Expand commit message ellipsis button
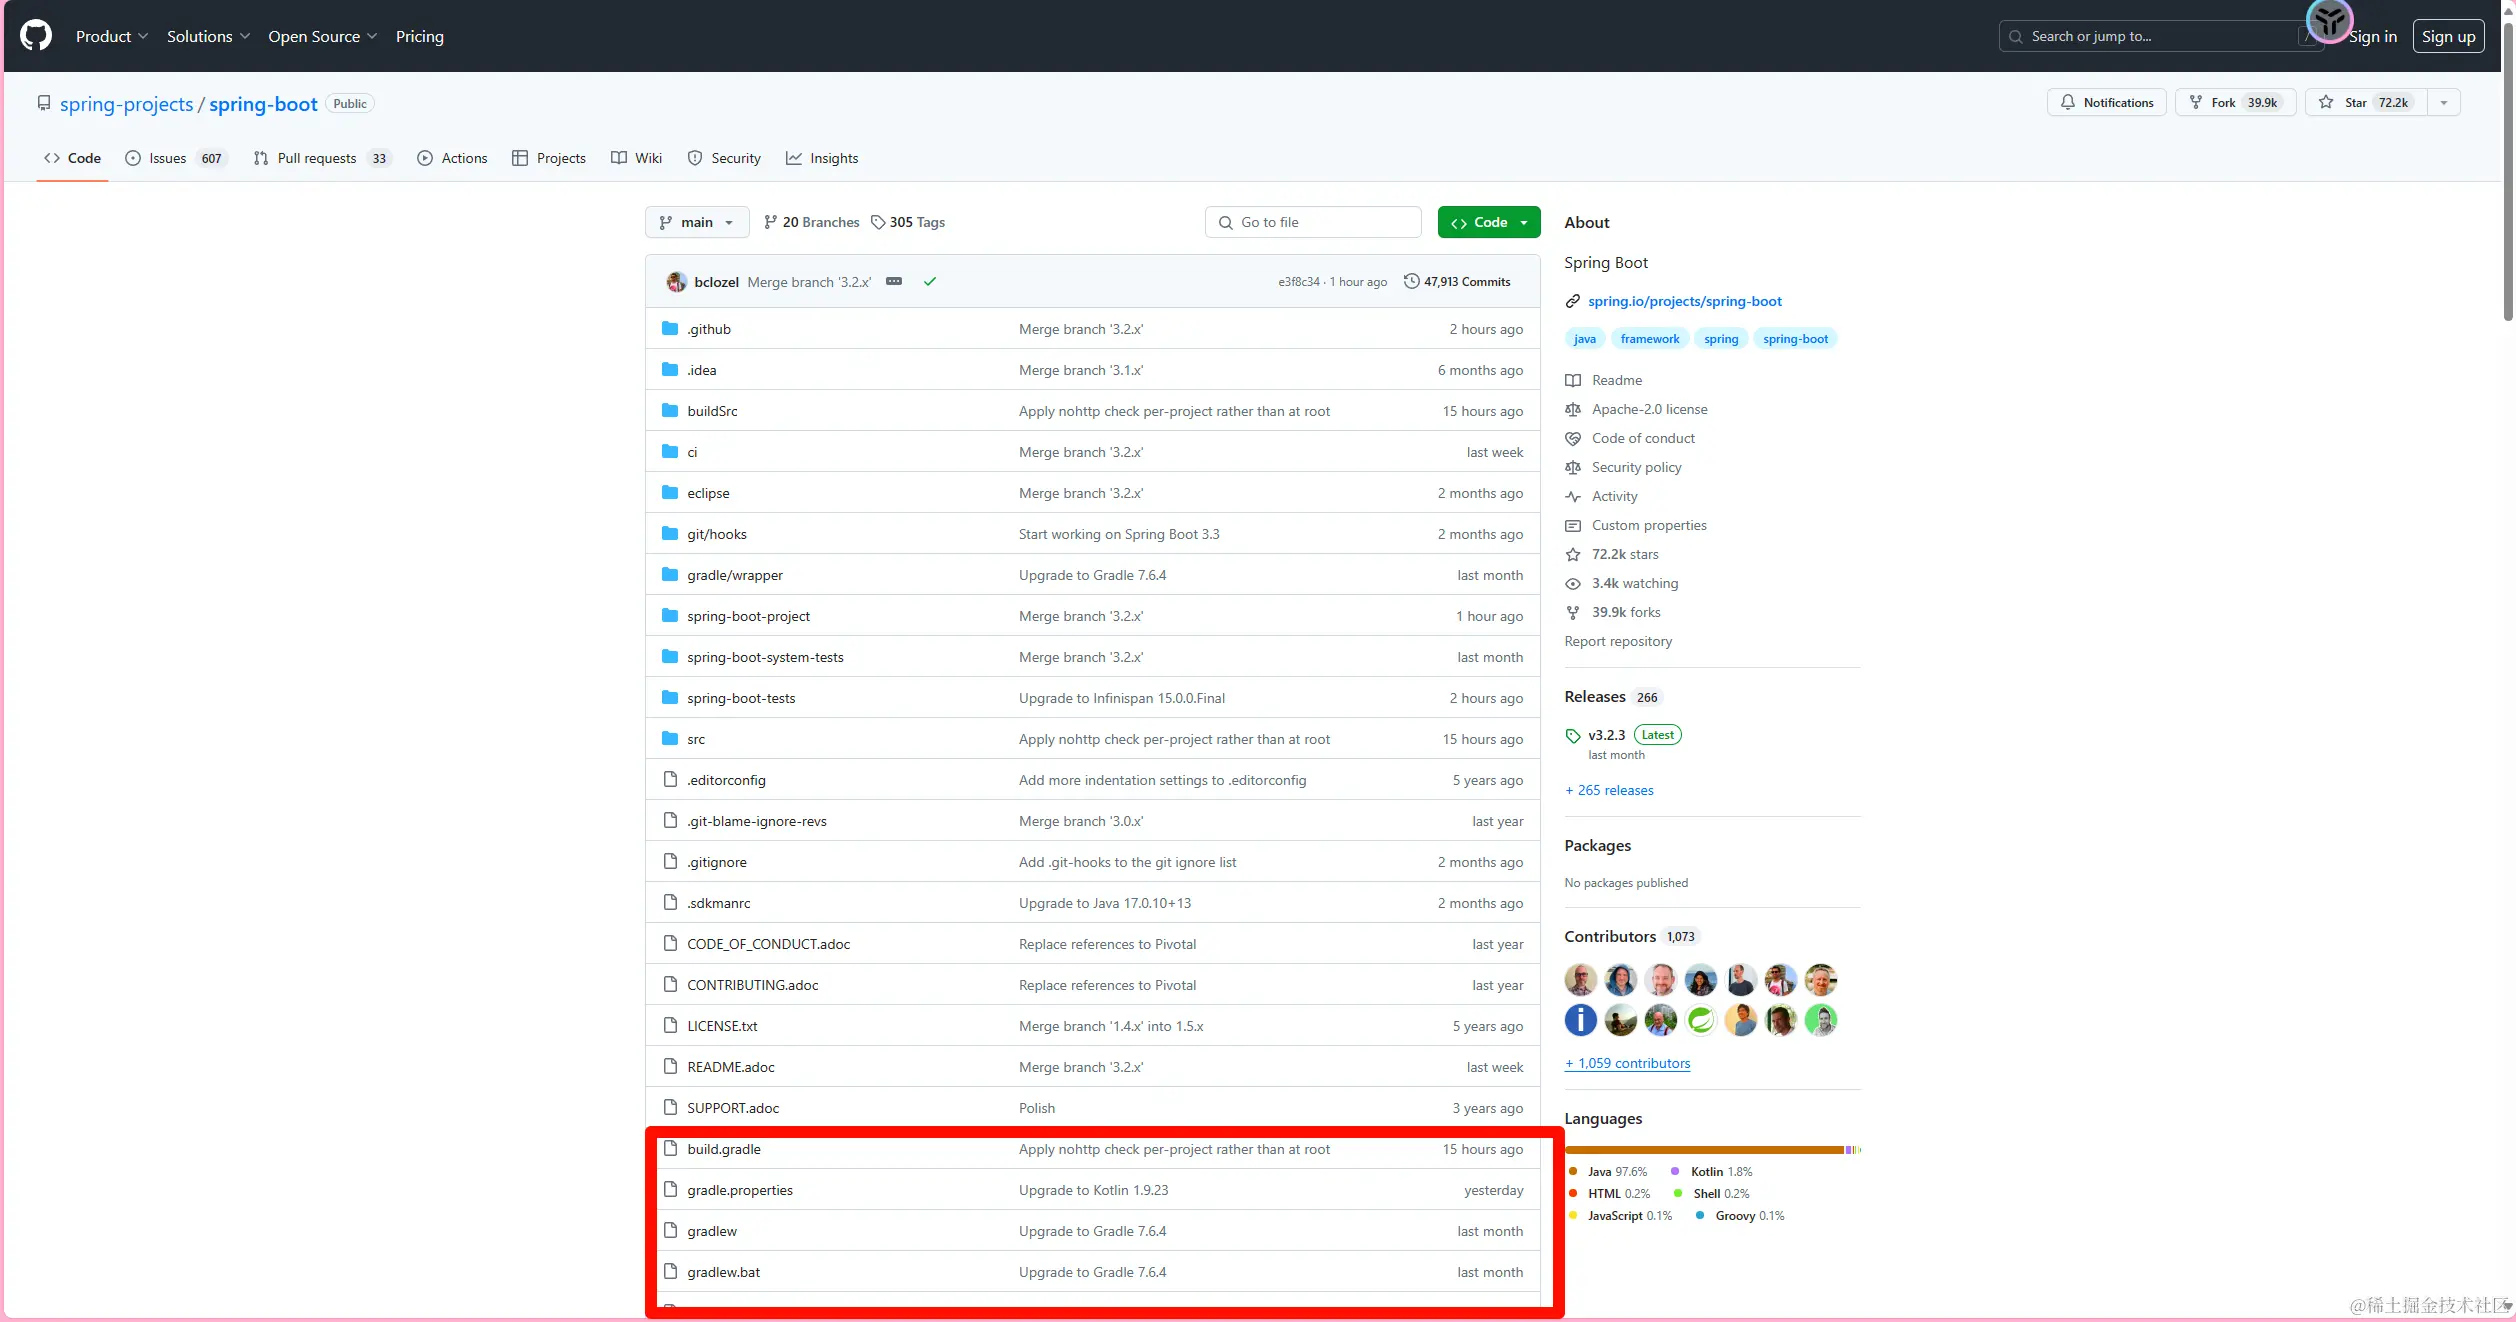 [x=894, y=282]
